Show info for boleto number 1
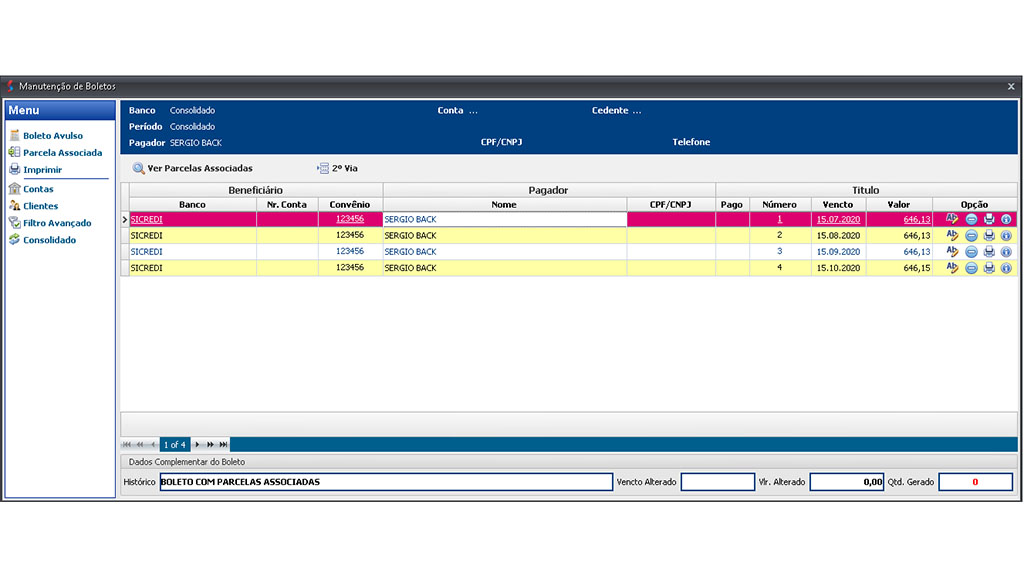 click(1006, 219)
